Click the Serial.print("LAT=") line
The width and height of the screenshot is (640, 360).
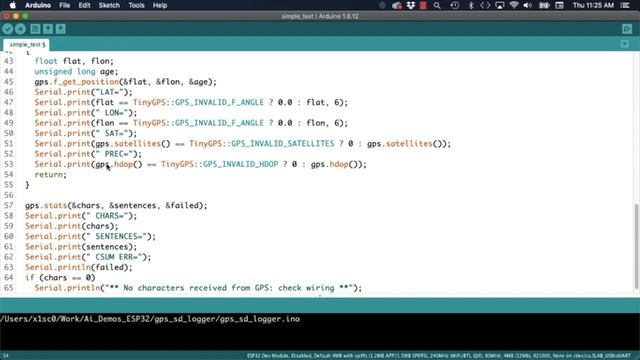click(x=83, y=92)
